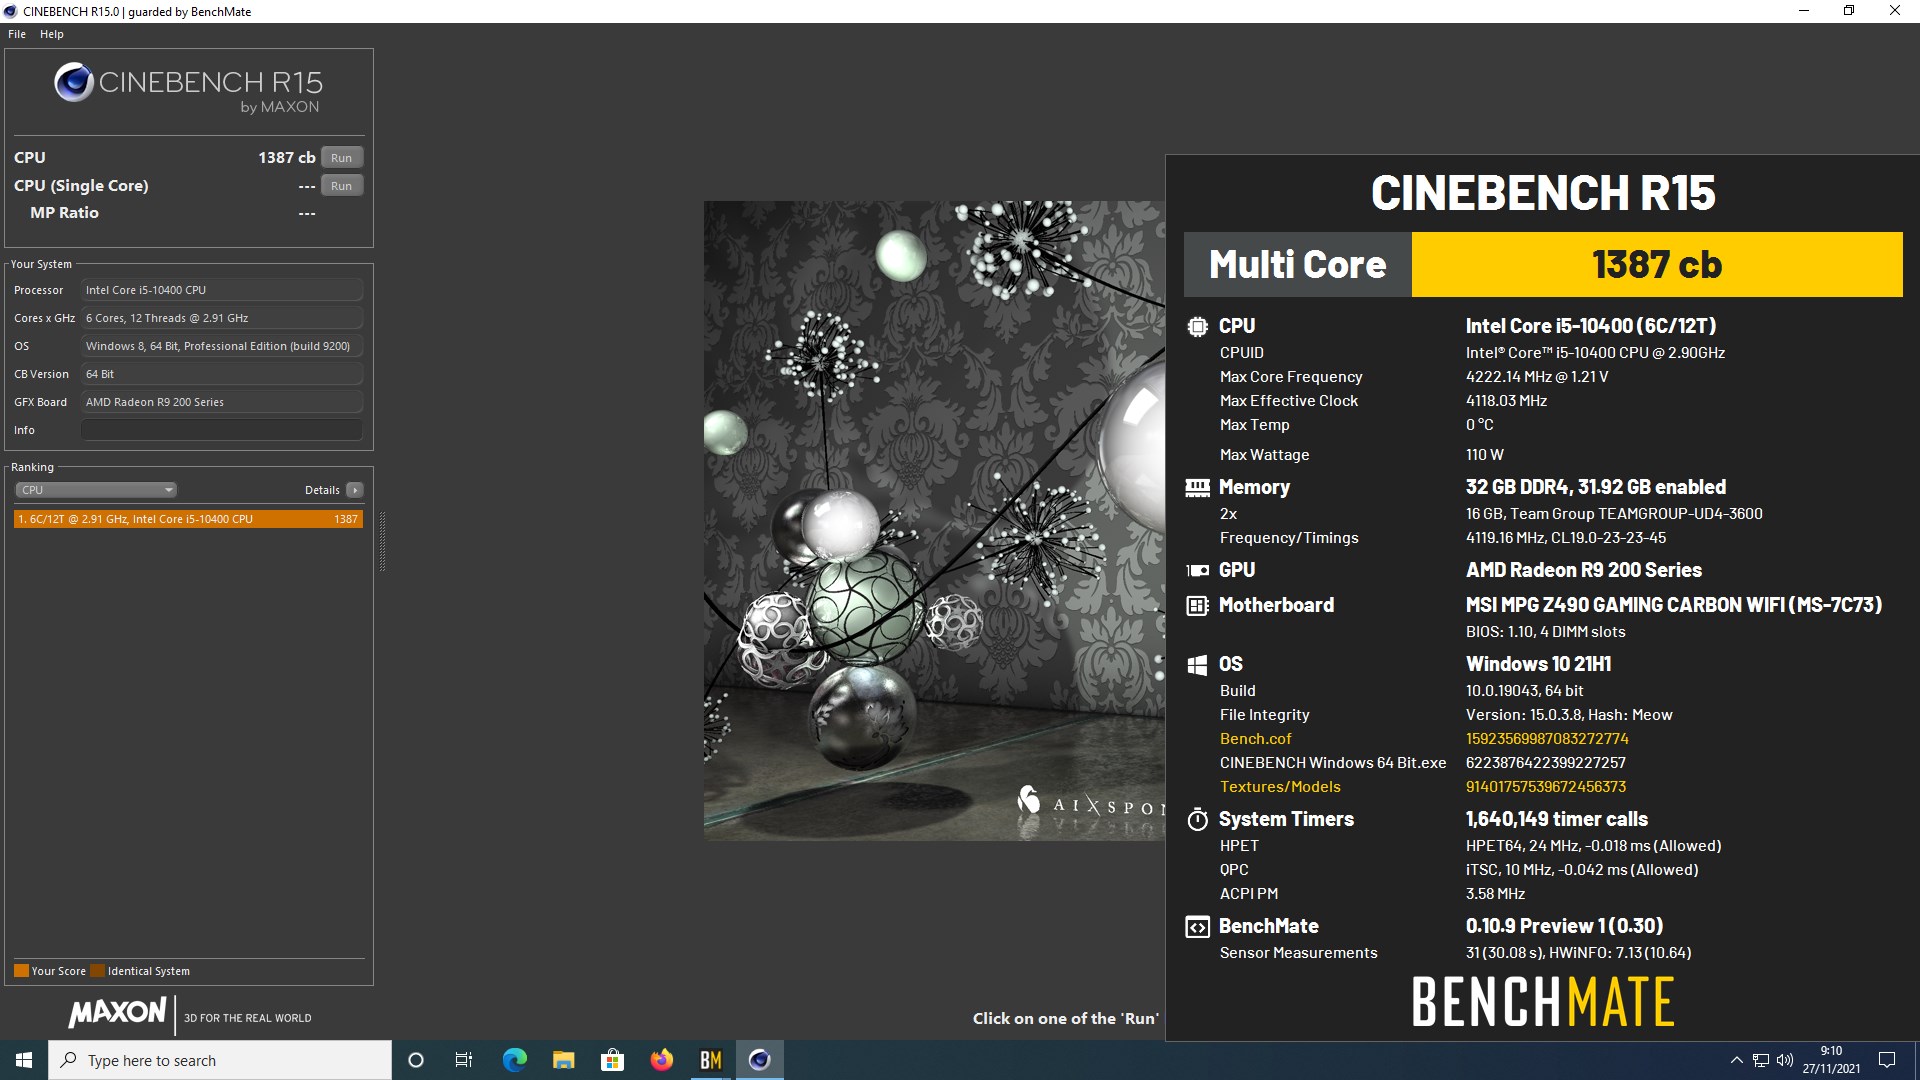The width and height of the screenshot is (1920, 1080).
Task: Click the Cores x GHz field value
Action: tap(222, 318)
